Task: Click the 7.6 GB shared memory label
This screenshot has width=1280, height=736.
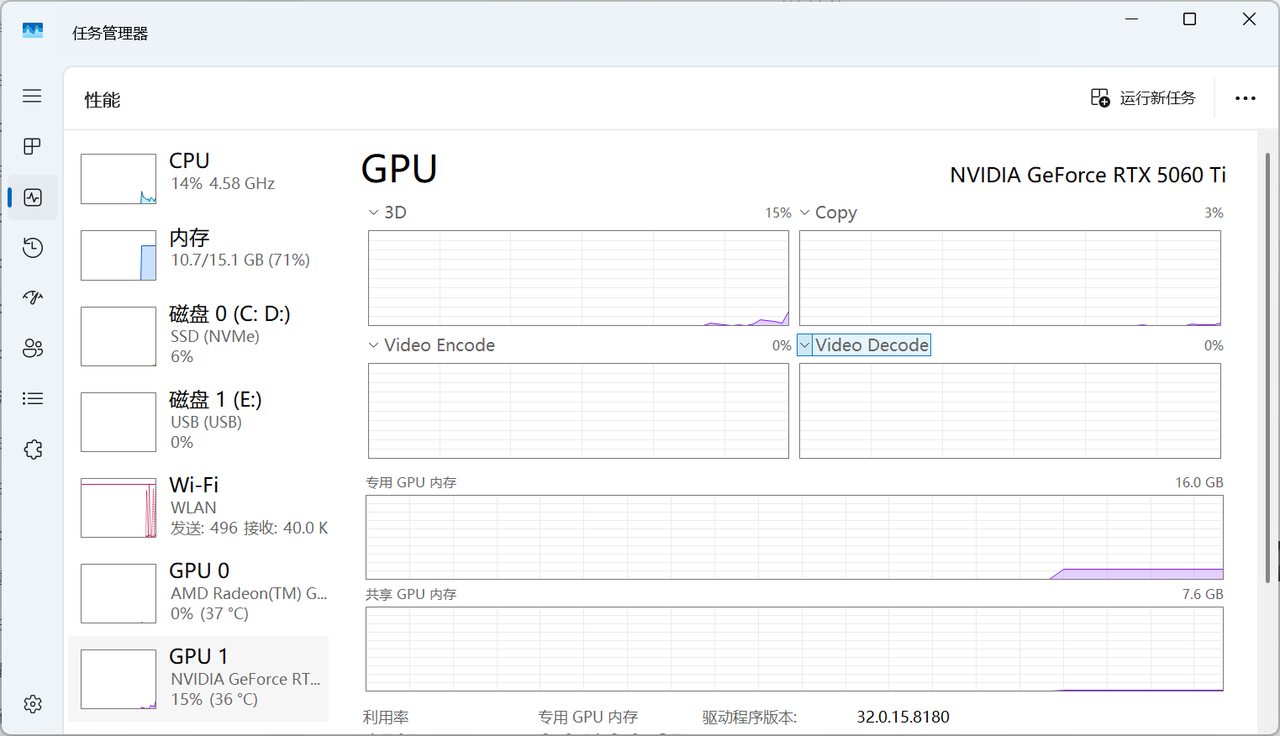Action: 1203,594
